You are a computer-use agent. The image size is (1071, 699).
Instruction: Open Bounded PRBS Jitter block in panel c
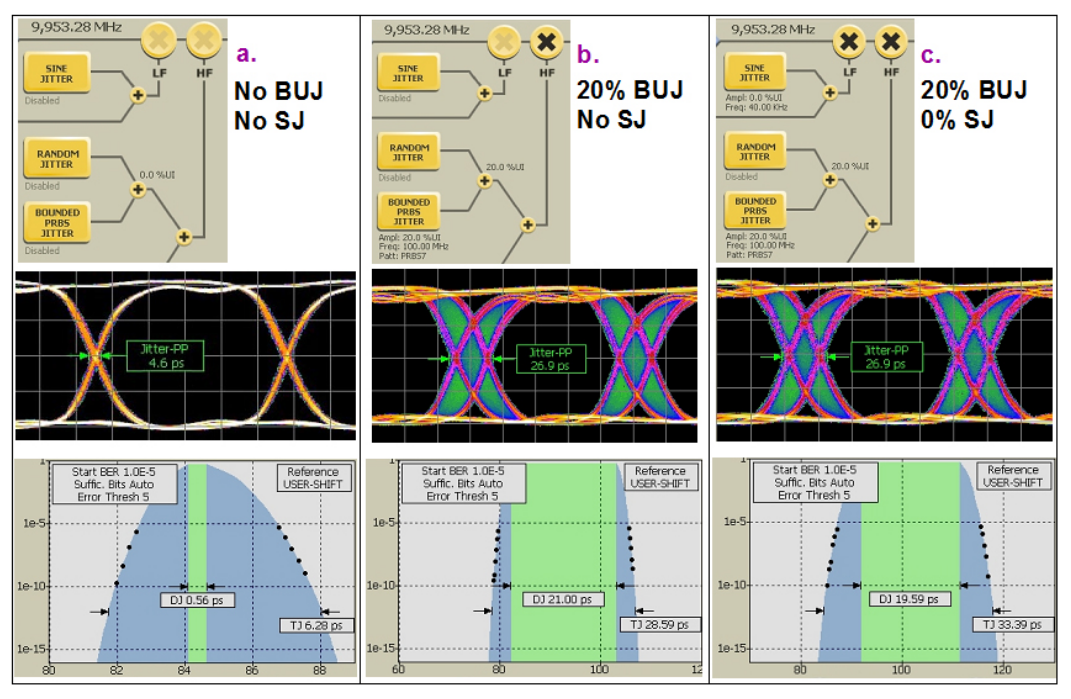755,212
